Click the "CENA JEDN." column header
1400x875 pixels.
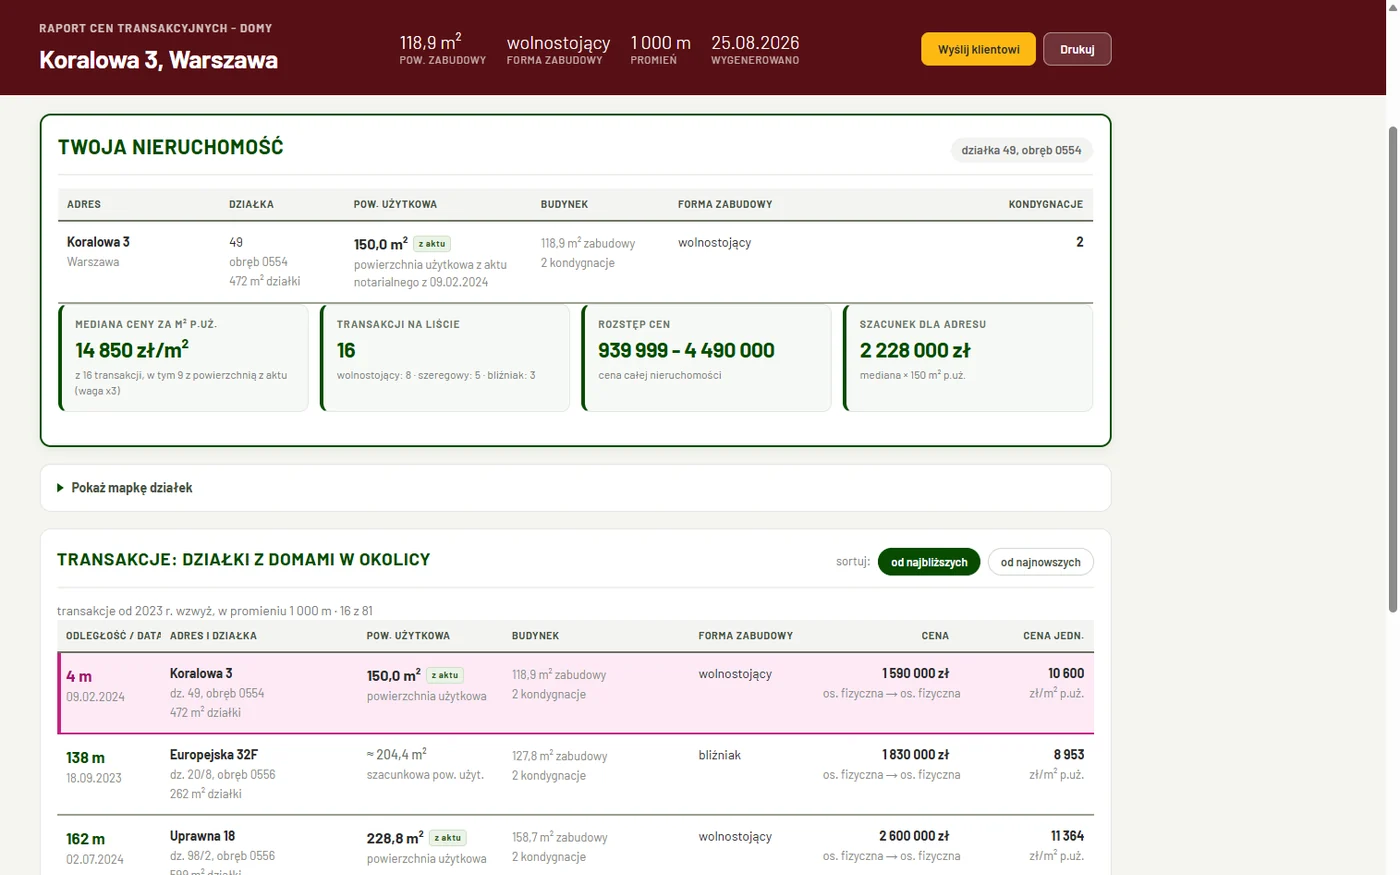(1053, 636)
